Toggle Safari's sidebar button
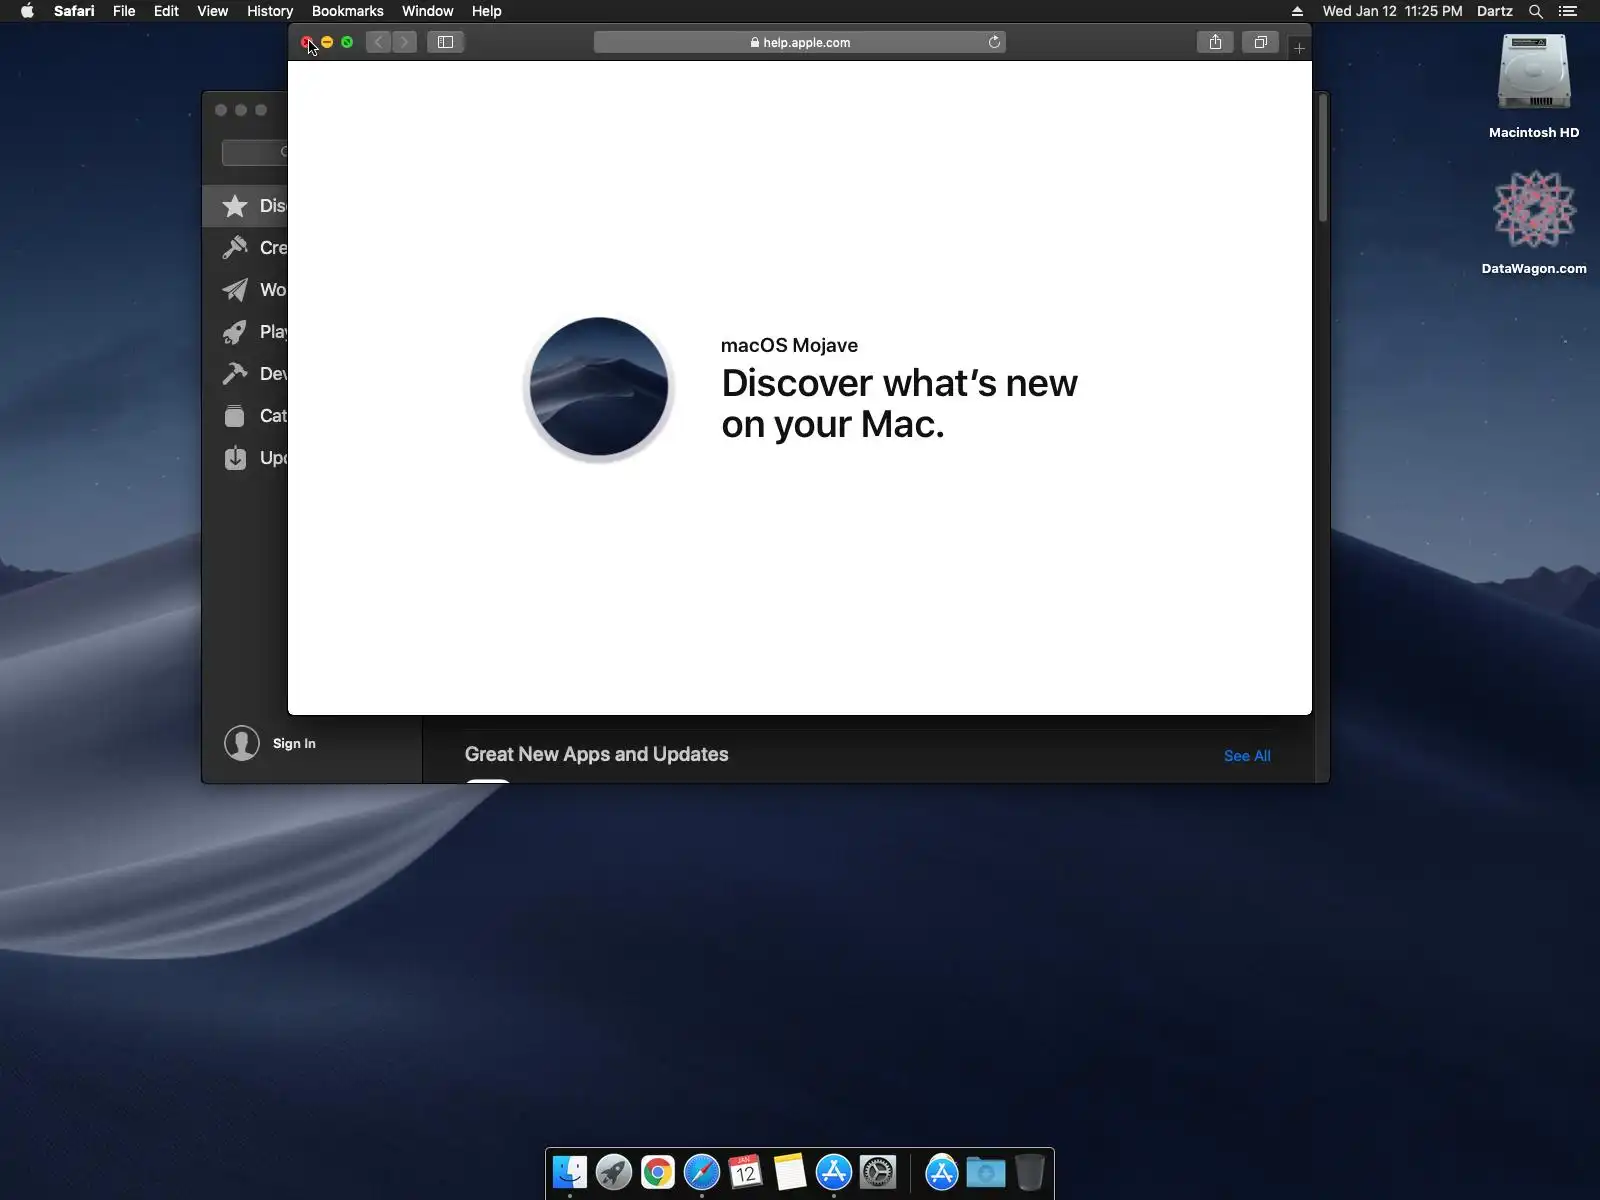Image resolution: width=1600 pixels, height=1200 pixels. pos(445,42)
